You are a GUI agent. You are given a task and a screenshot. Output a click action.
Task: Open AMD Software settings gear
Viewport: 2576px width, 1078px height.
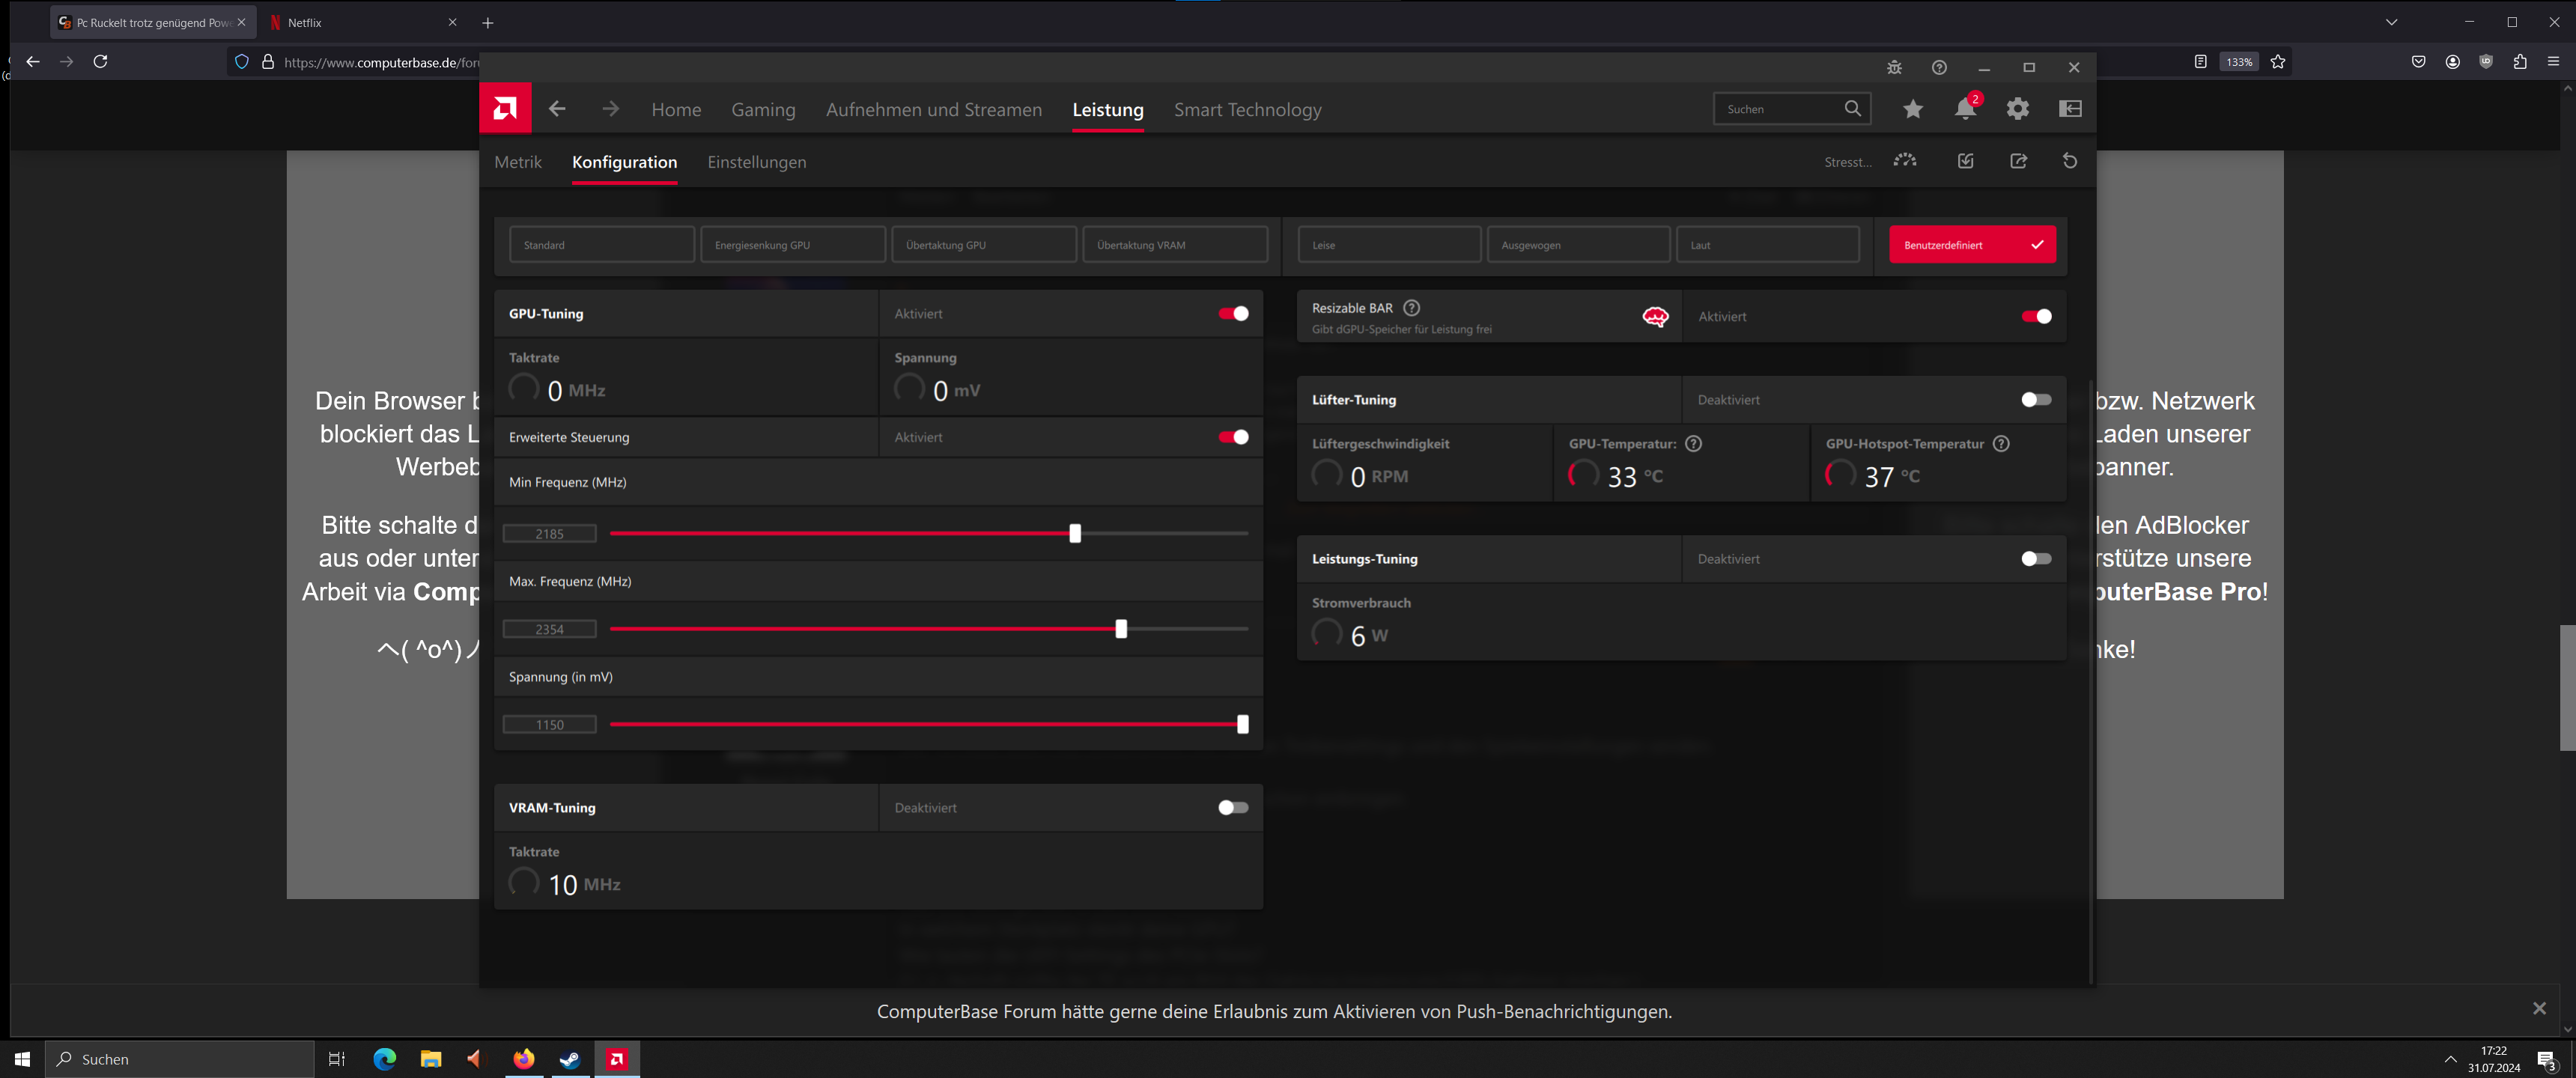coord(2017,108)
